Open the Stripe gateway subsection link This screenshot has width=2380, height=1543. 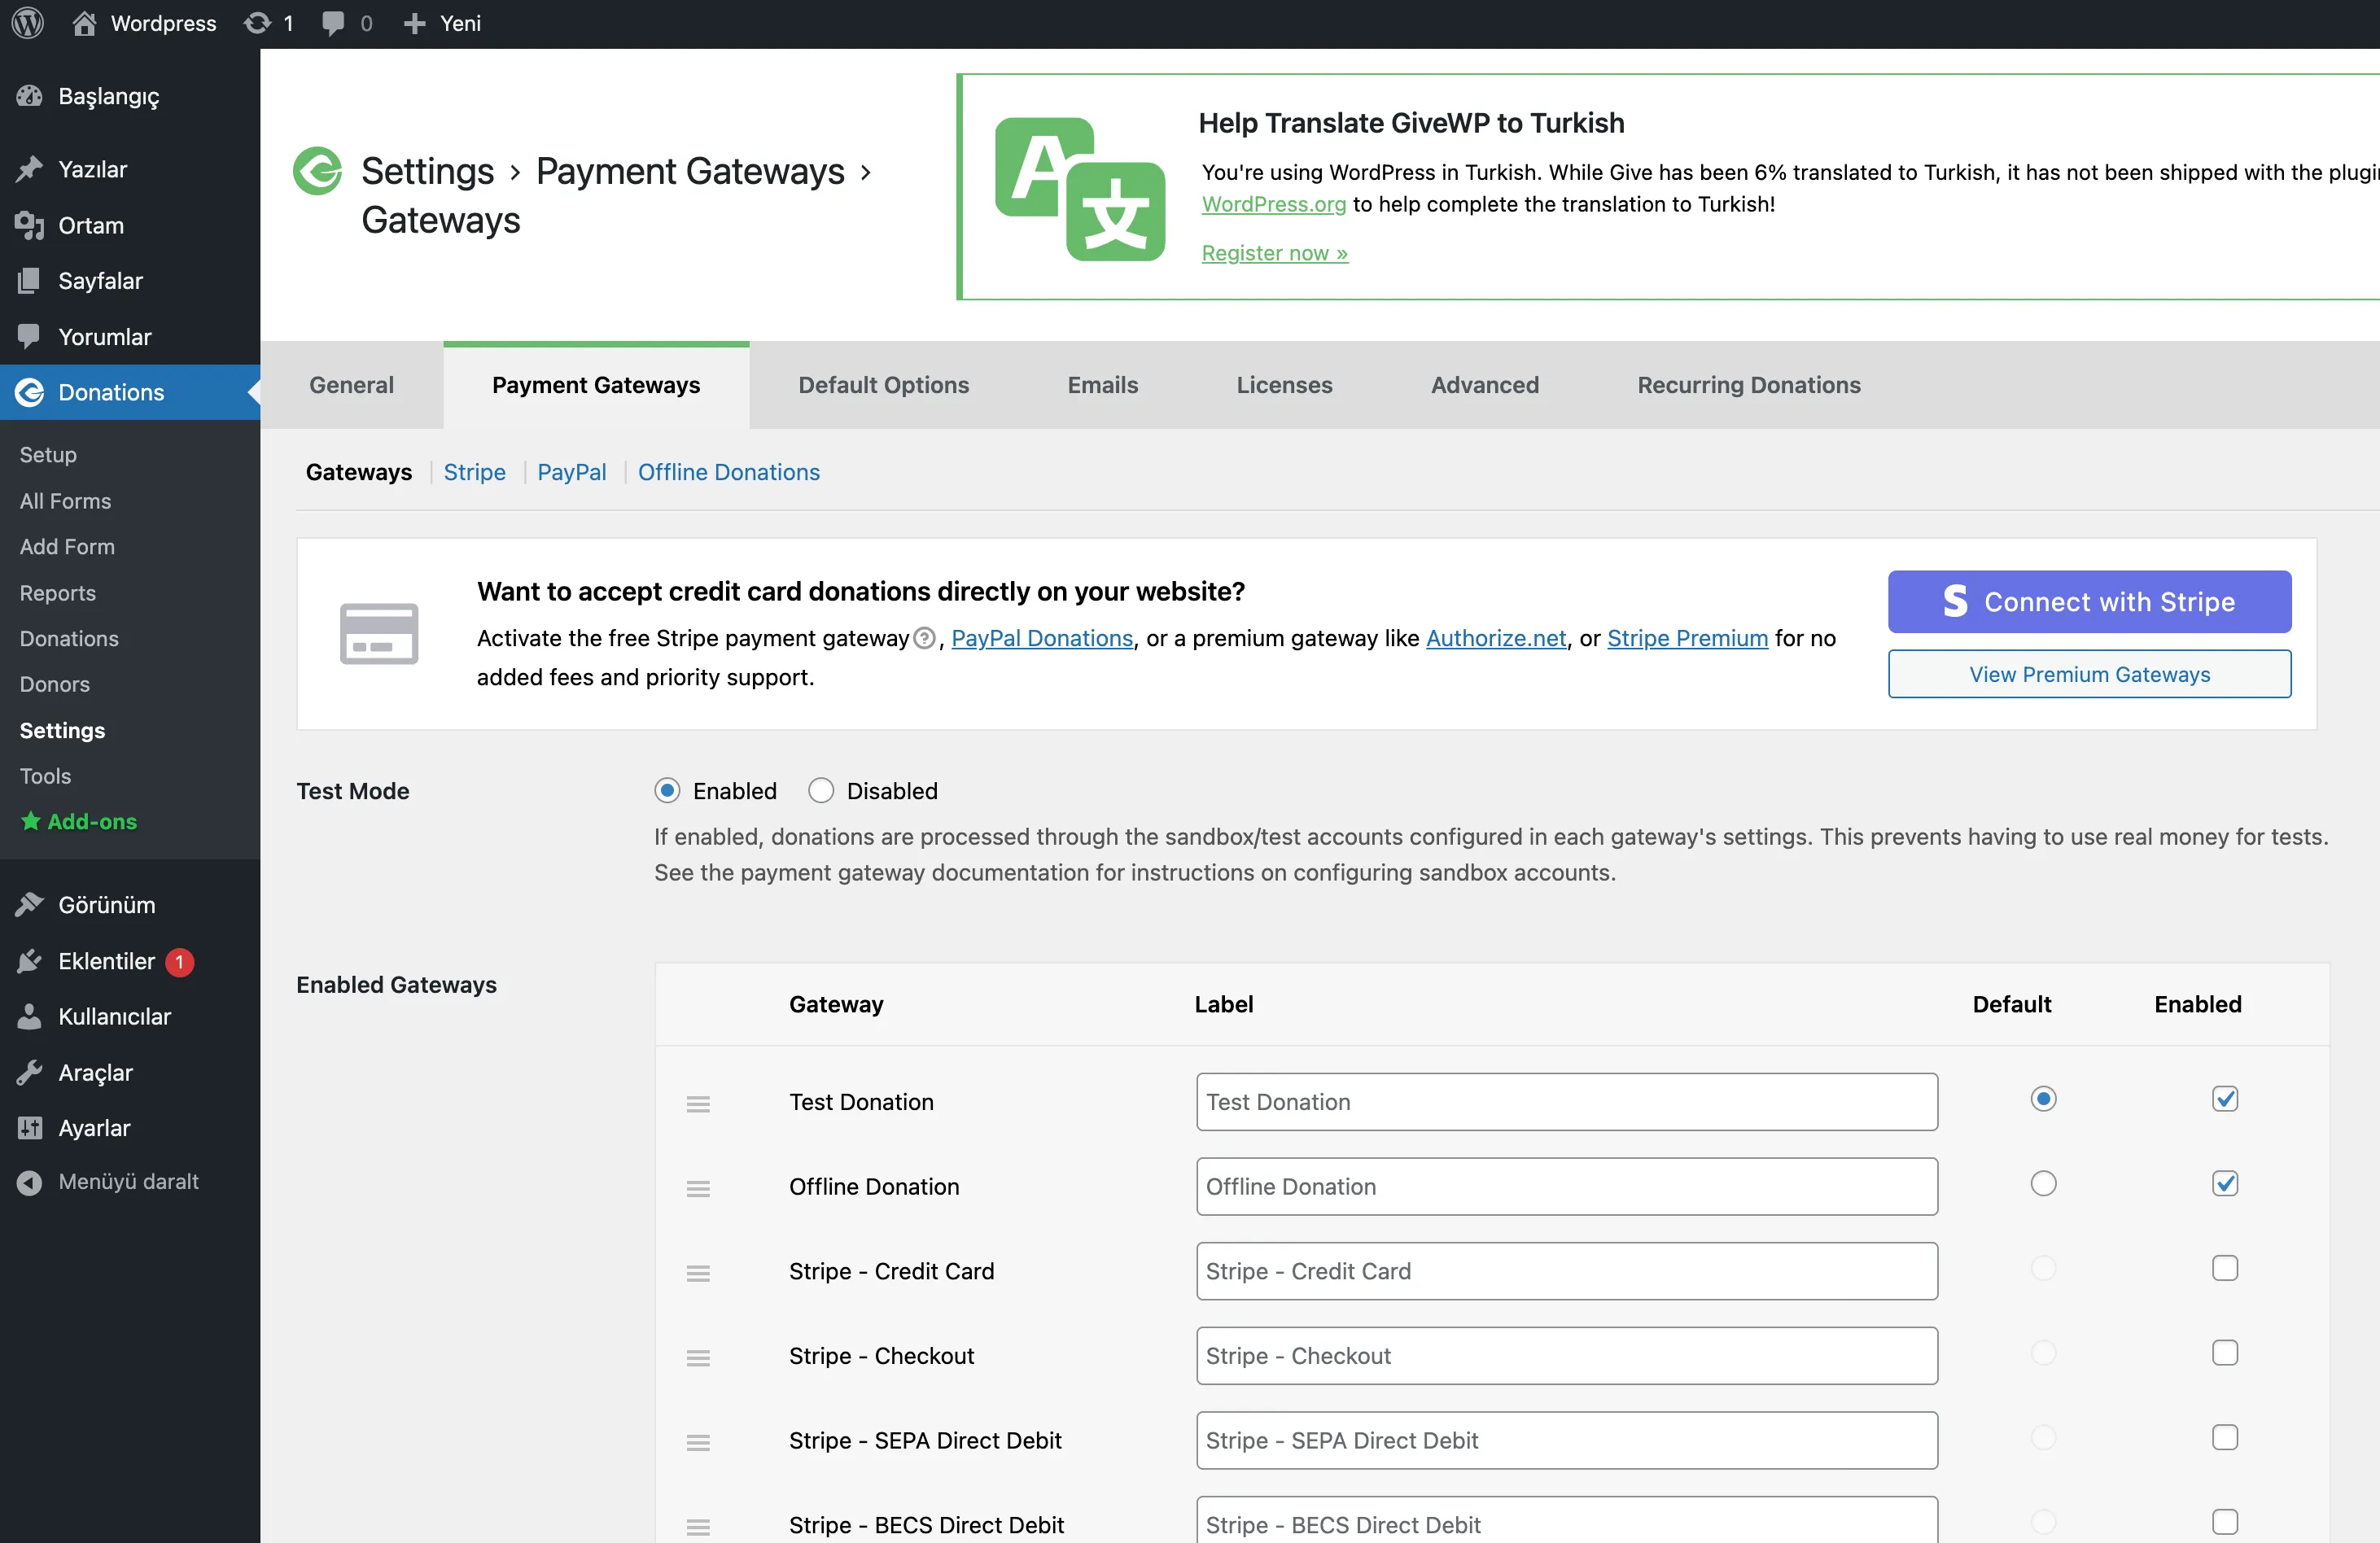[474, 472]
